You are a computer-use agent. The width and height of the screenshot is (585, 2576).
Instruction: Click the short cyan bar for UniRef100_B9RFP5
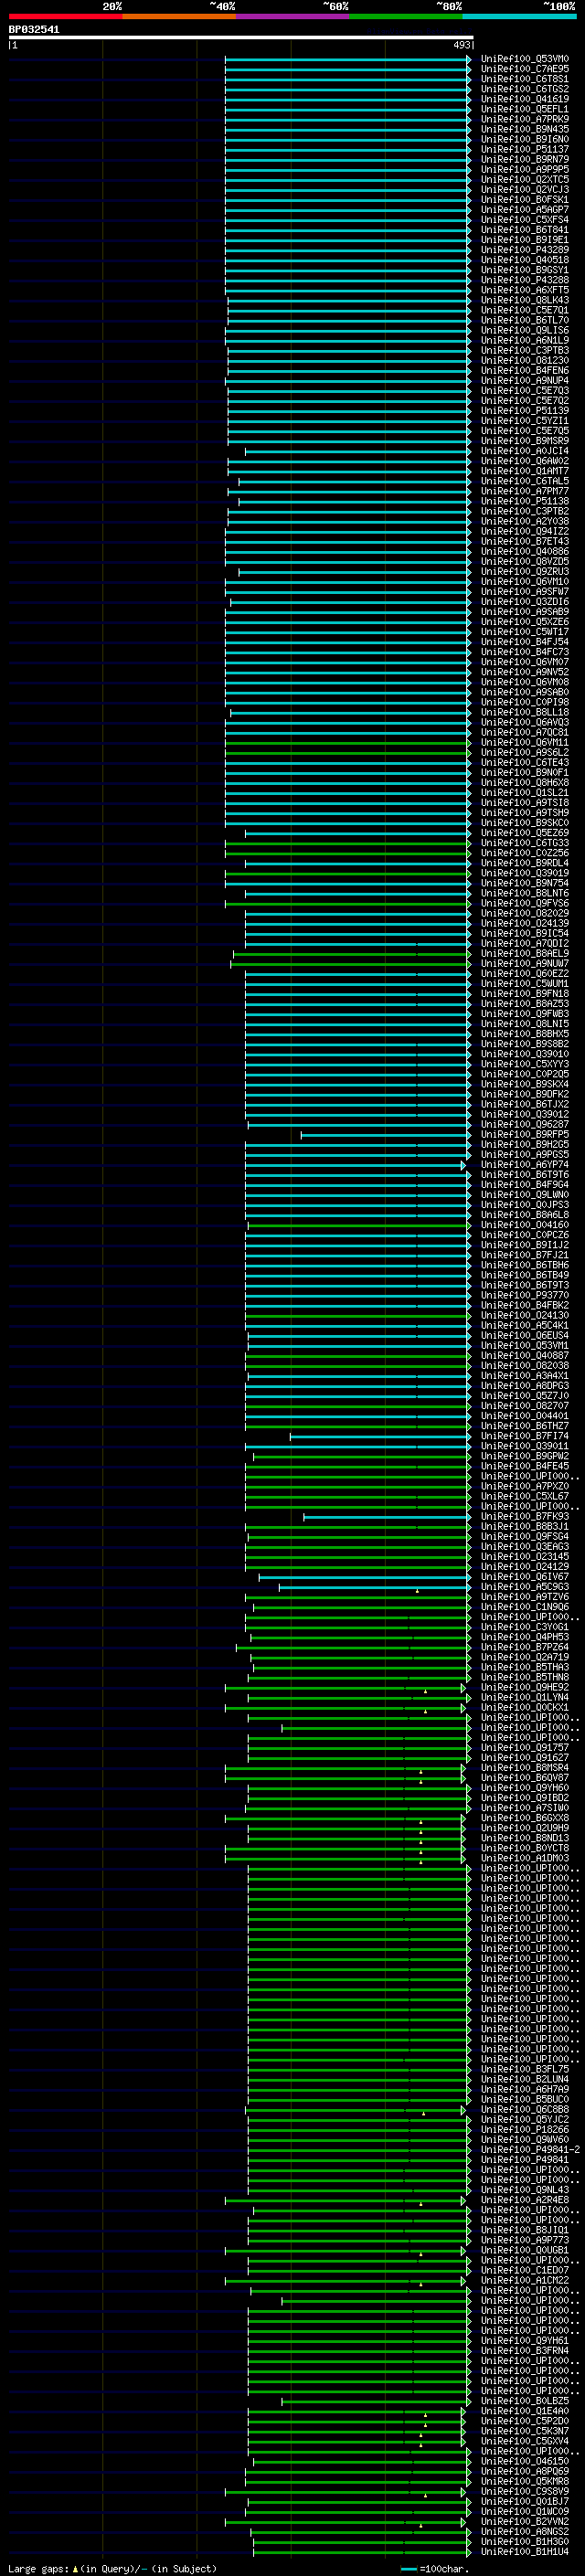(x=385, y=1134)
